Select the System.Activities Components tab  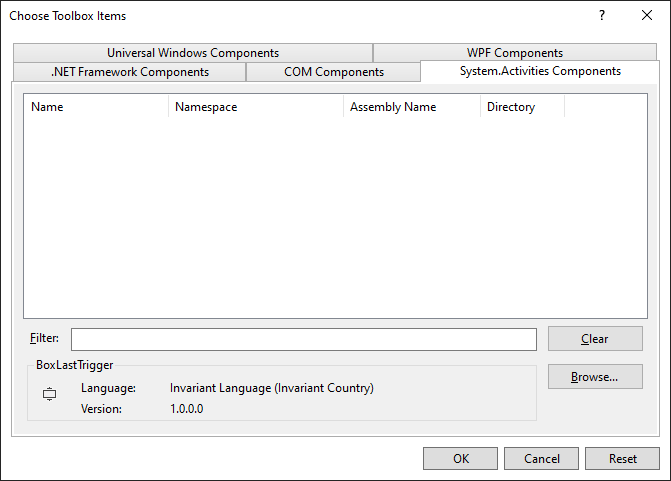(x=540, y=71)
